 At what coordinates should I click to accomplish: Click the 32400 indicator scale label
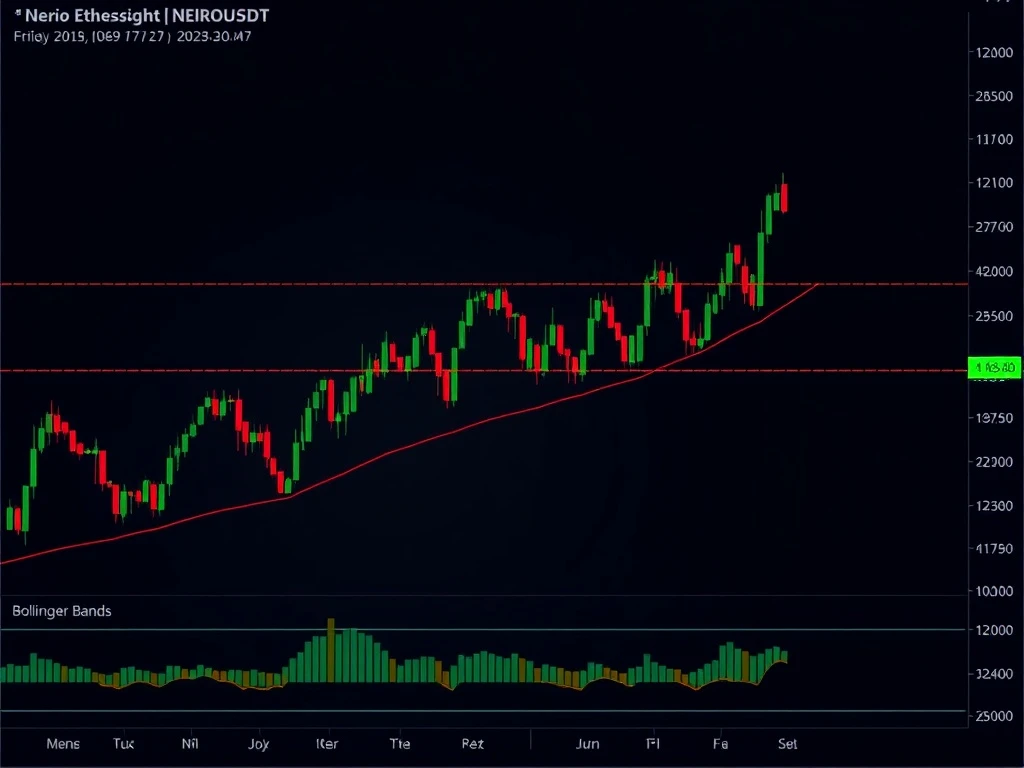point(994,673)
